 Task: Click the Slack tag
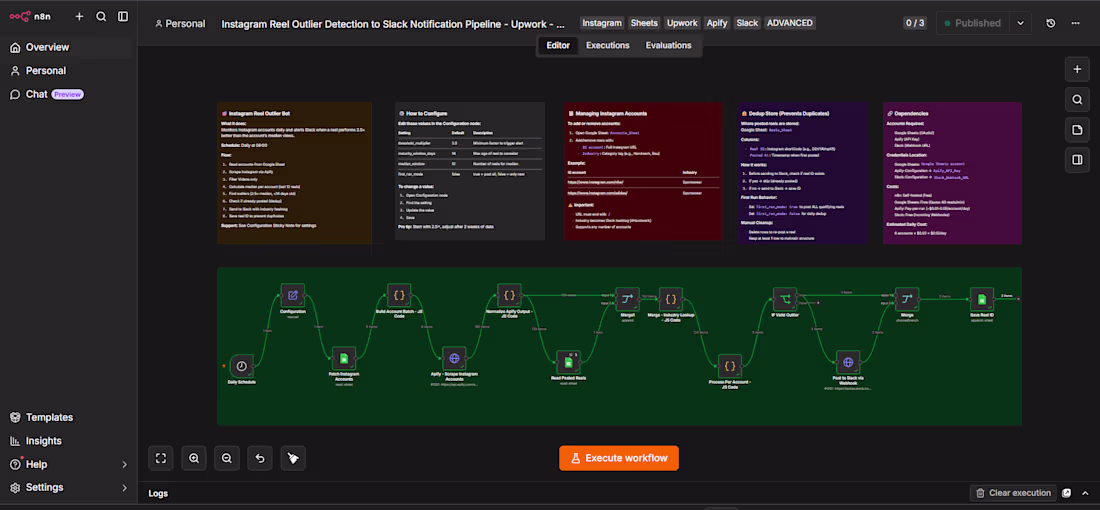click(747, 23)
